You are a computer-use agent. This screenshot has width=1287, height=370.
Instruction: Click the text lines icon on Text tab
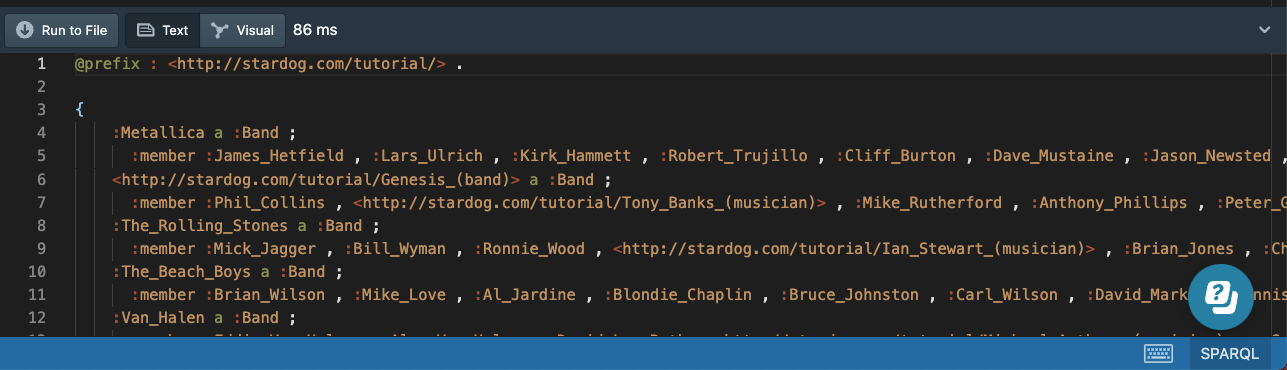pos(146,30)
